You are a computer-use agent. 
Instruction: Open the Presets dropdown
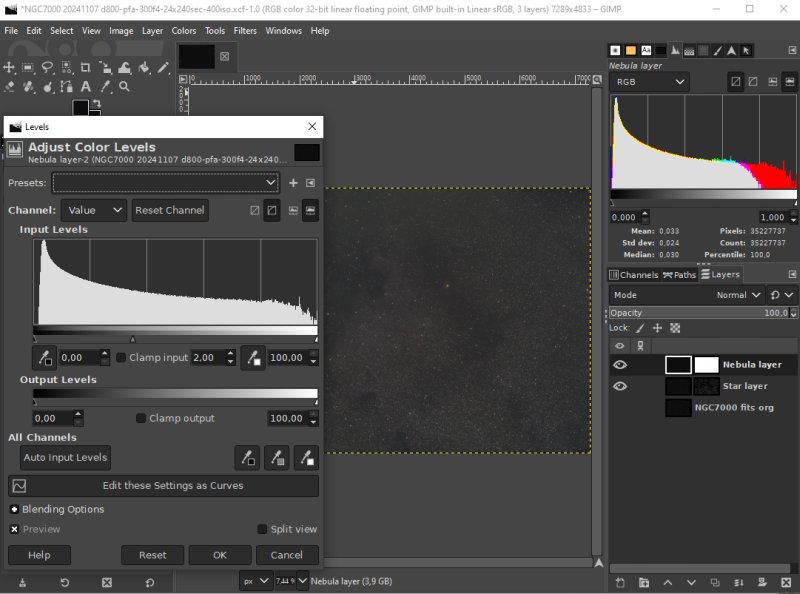click(166, 183)
